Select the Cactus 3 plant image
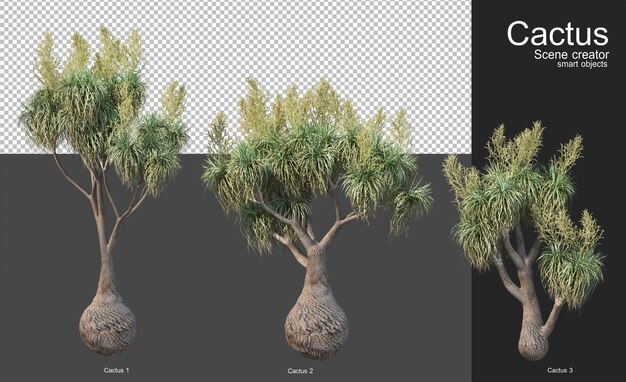The width and height of the screenshot is (626, 382). coord(524,241)
